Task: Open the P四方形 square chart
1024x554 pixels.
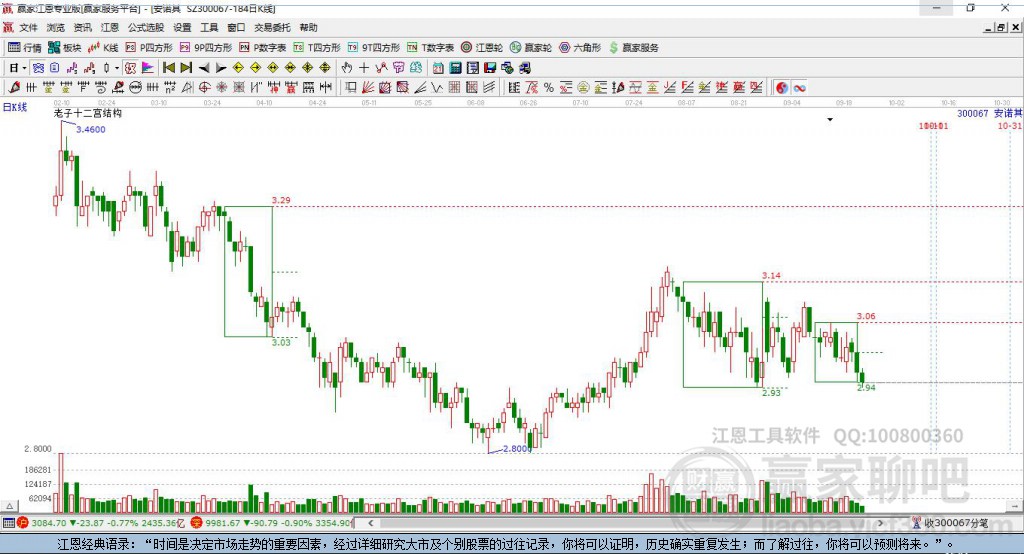Action: coord(149,48)
